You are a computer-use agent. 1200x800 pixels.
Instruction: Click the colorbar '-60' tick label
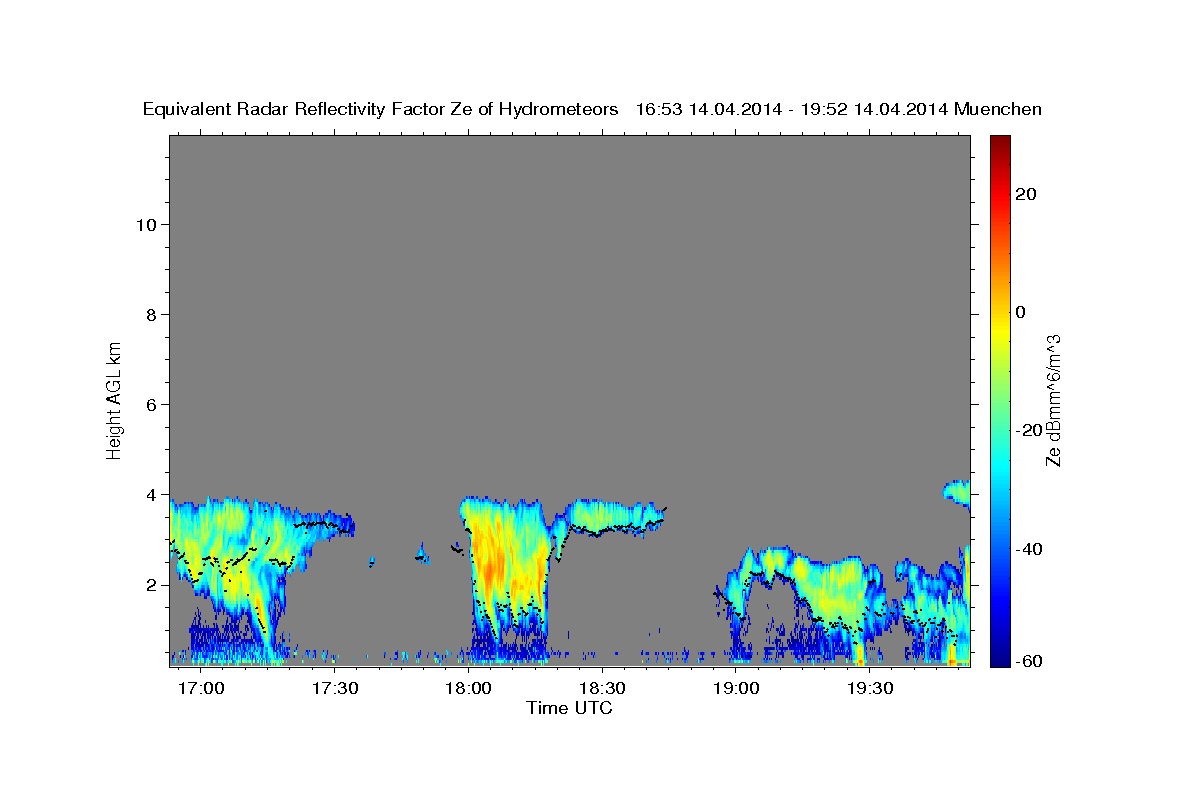pos(1028,660)
